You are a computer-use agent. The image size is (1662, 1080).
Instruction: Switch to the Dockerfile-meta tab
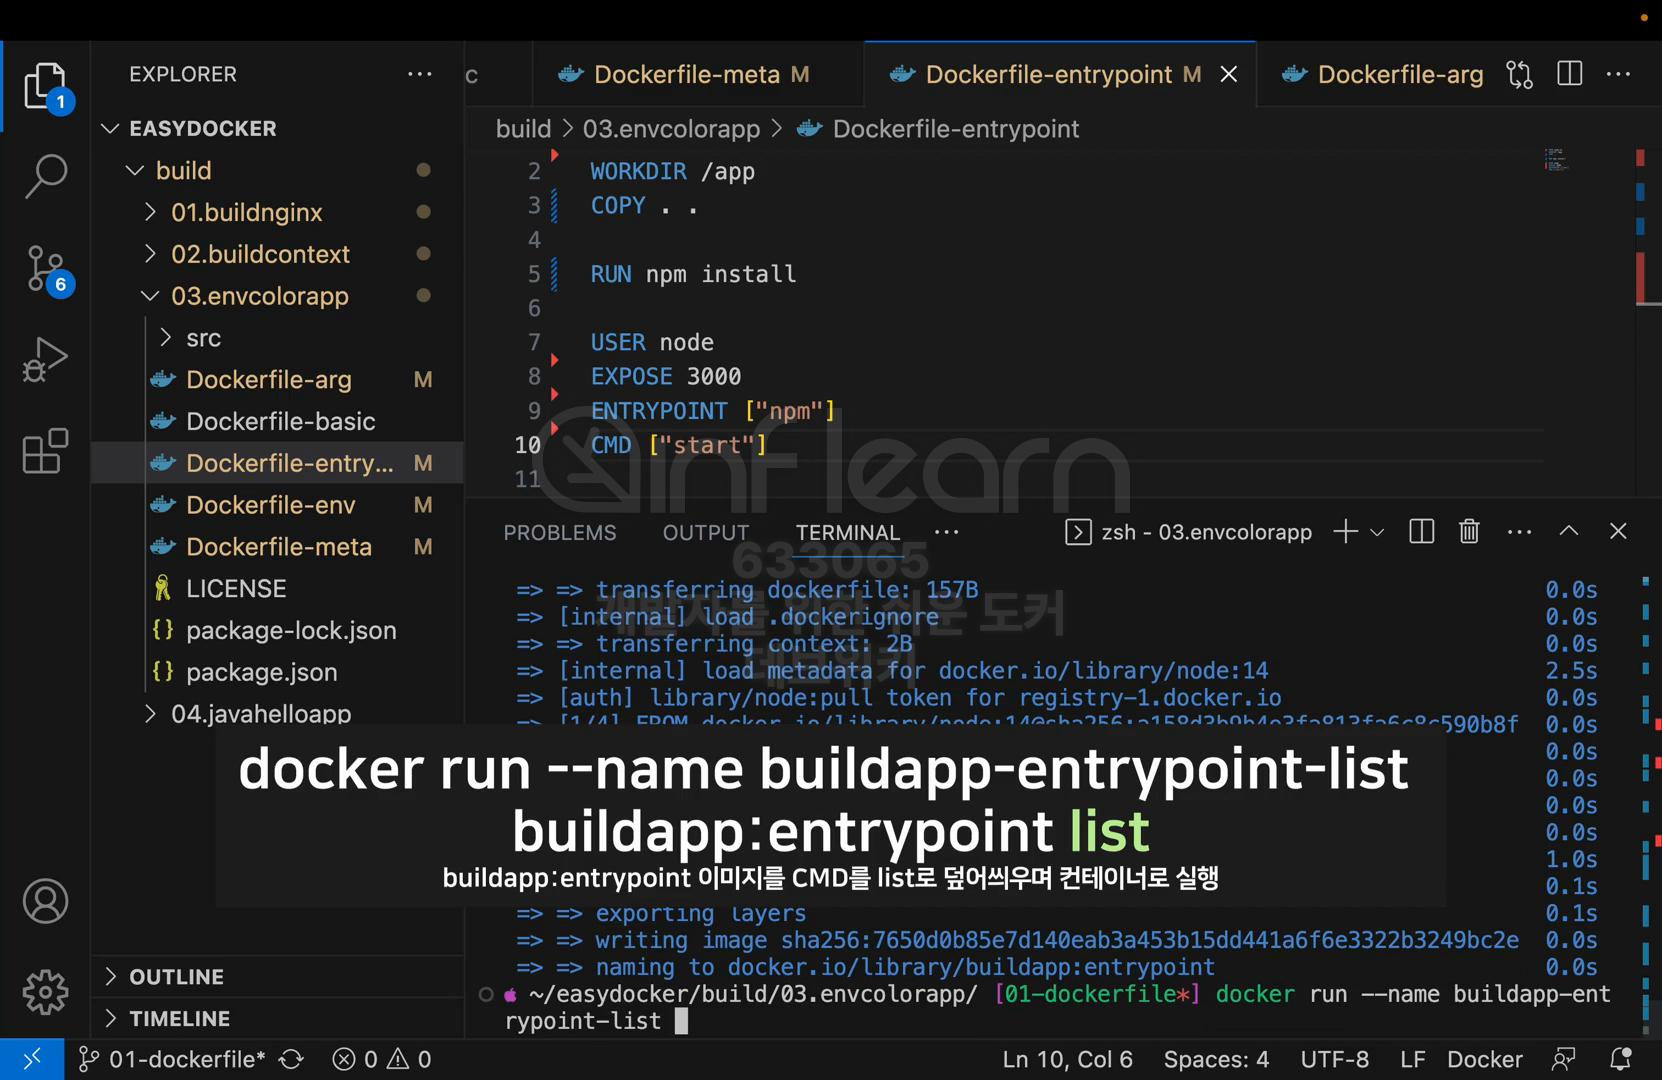698,74
